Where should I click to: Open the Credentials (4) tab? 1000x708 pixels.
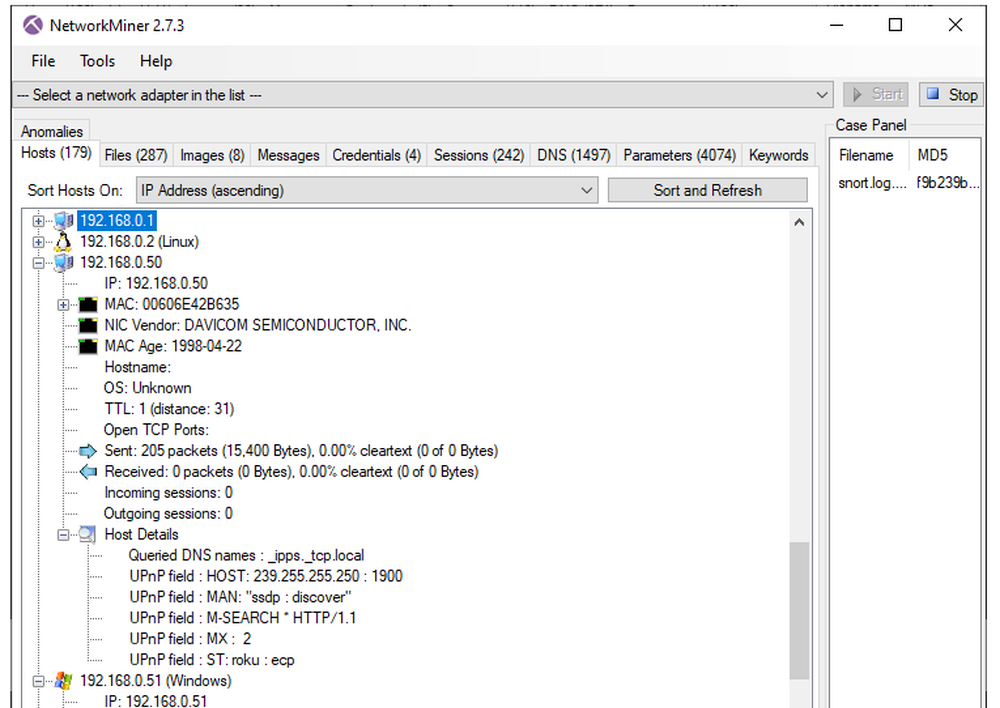[377, 155]
